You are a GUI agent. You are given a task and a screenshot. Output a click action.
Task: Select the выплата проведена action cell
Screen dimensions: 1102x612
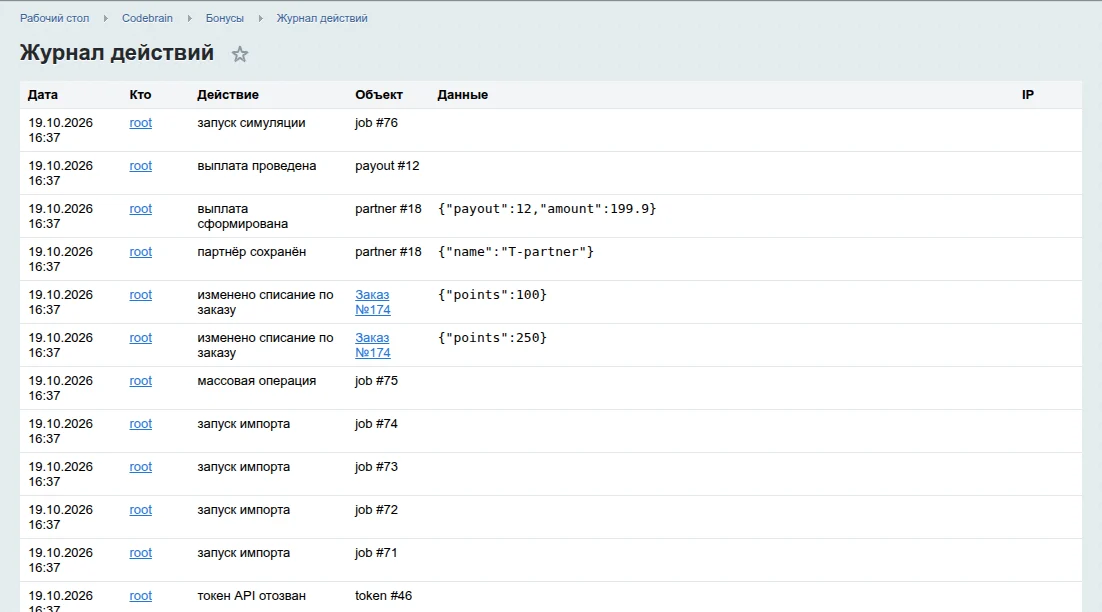pyautogui.click(x=257, y=166)
